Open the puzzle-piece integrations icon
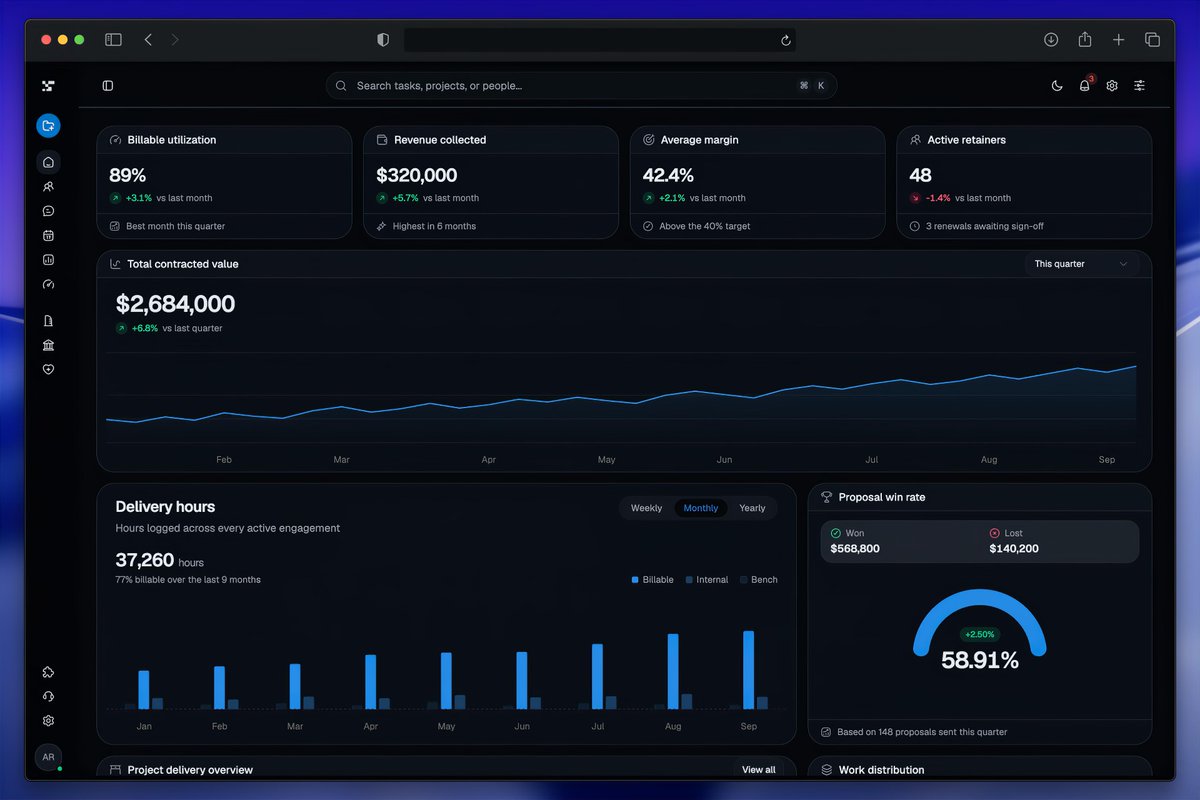The height and width of the screenshot is (800, 1200). point(48,672)
